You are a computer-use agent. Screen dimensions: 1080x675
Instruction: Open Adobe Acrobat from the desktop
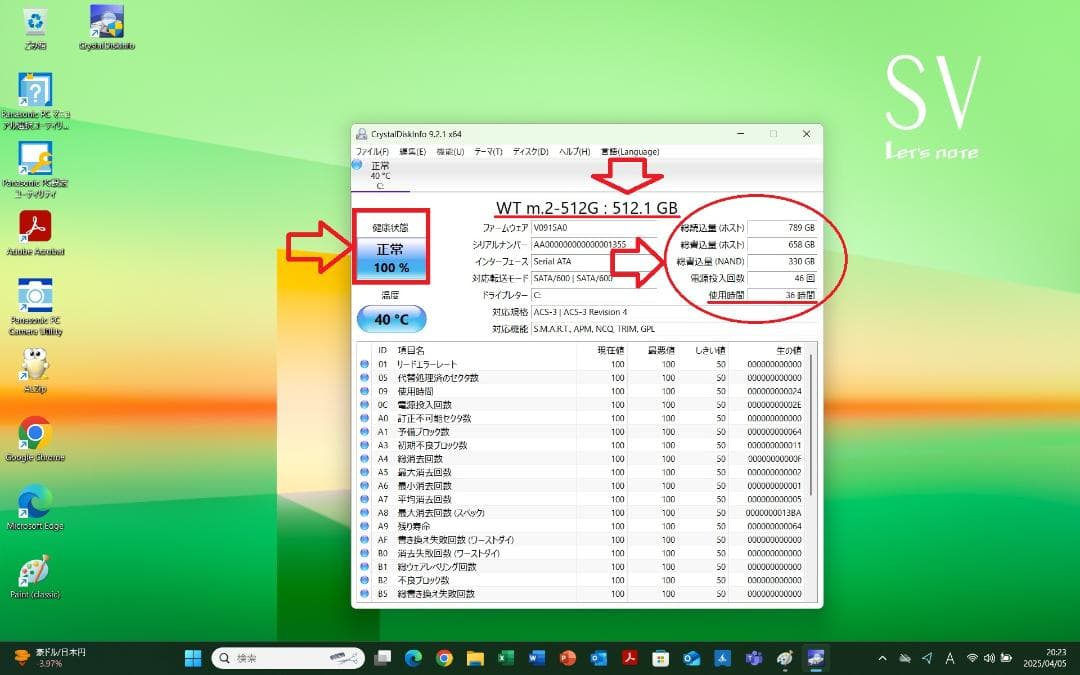pos(36,228)
